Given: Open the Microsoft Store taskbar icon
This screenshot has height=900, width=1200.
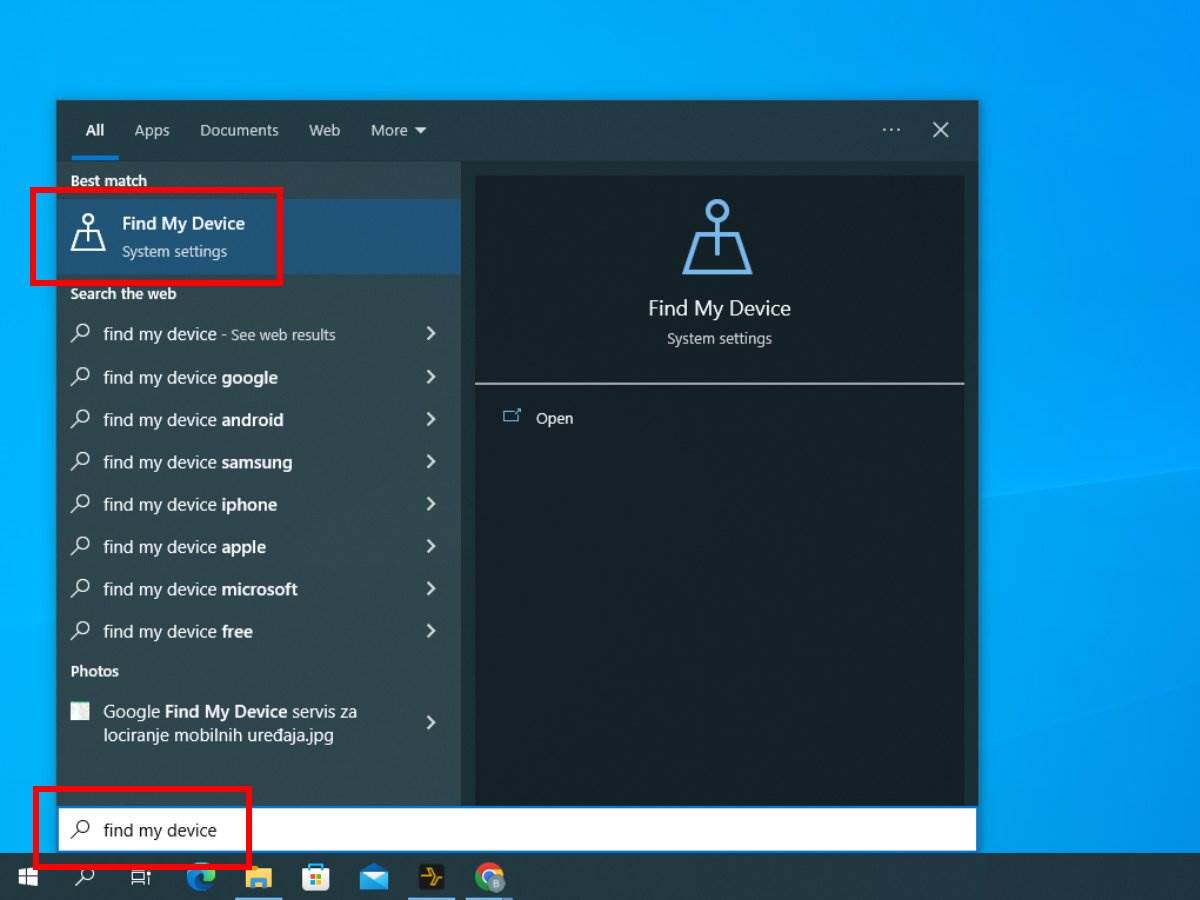Looking at the screenshot, I should (316, 877).
